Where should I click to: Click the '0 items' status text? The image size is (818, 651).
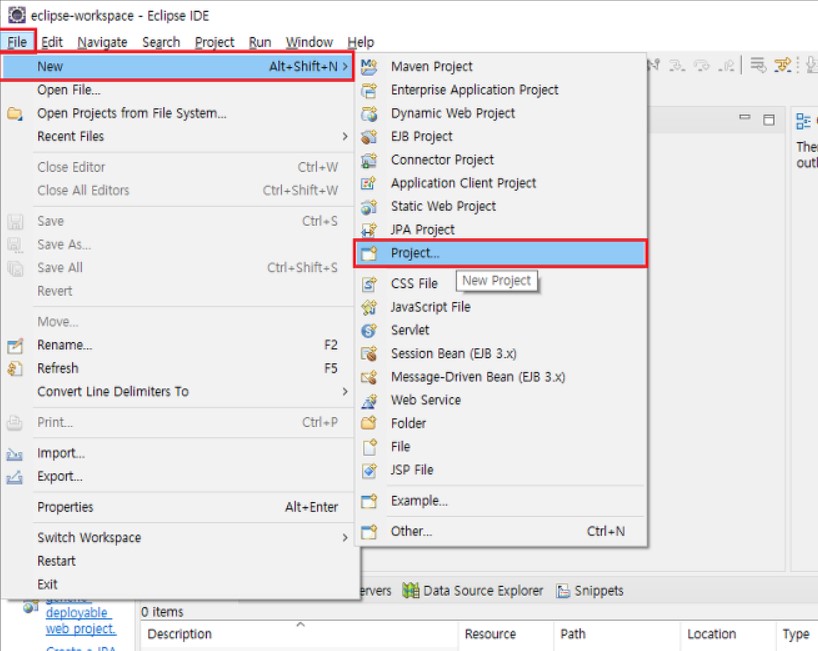point(162,611)
